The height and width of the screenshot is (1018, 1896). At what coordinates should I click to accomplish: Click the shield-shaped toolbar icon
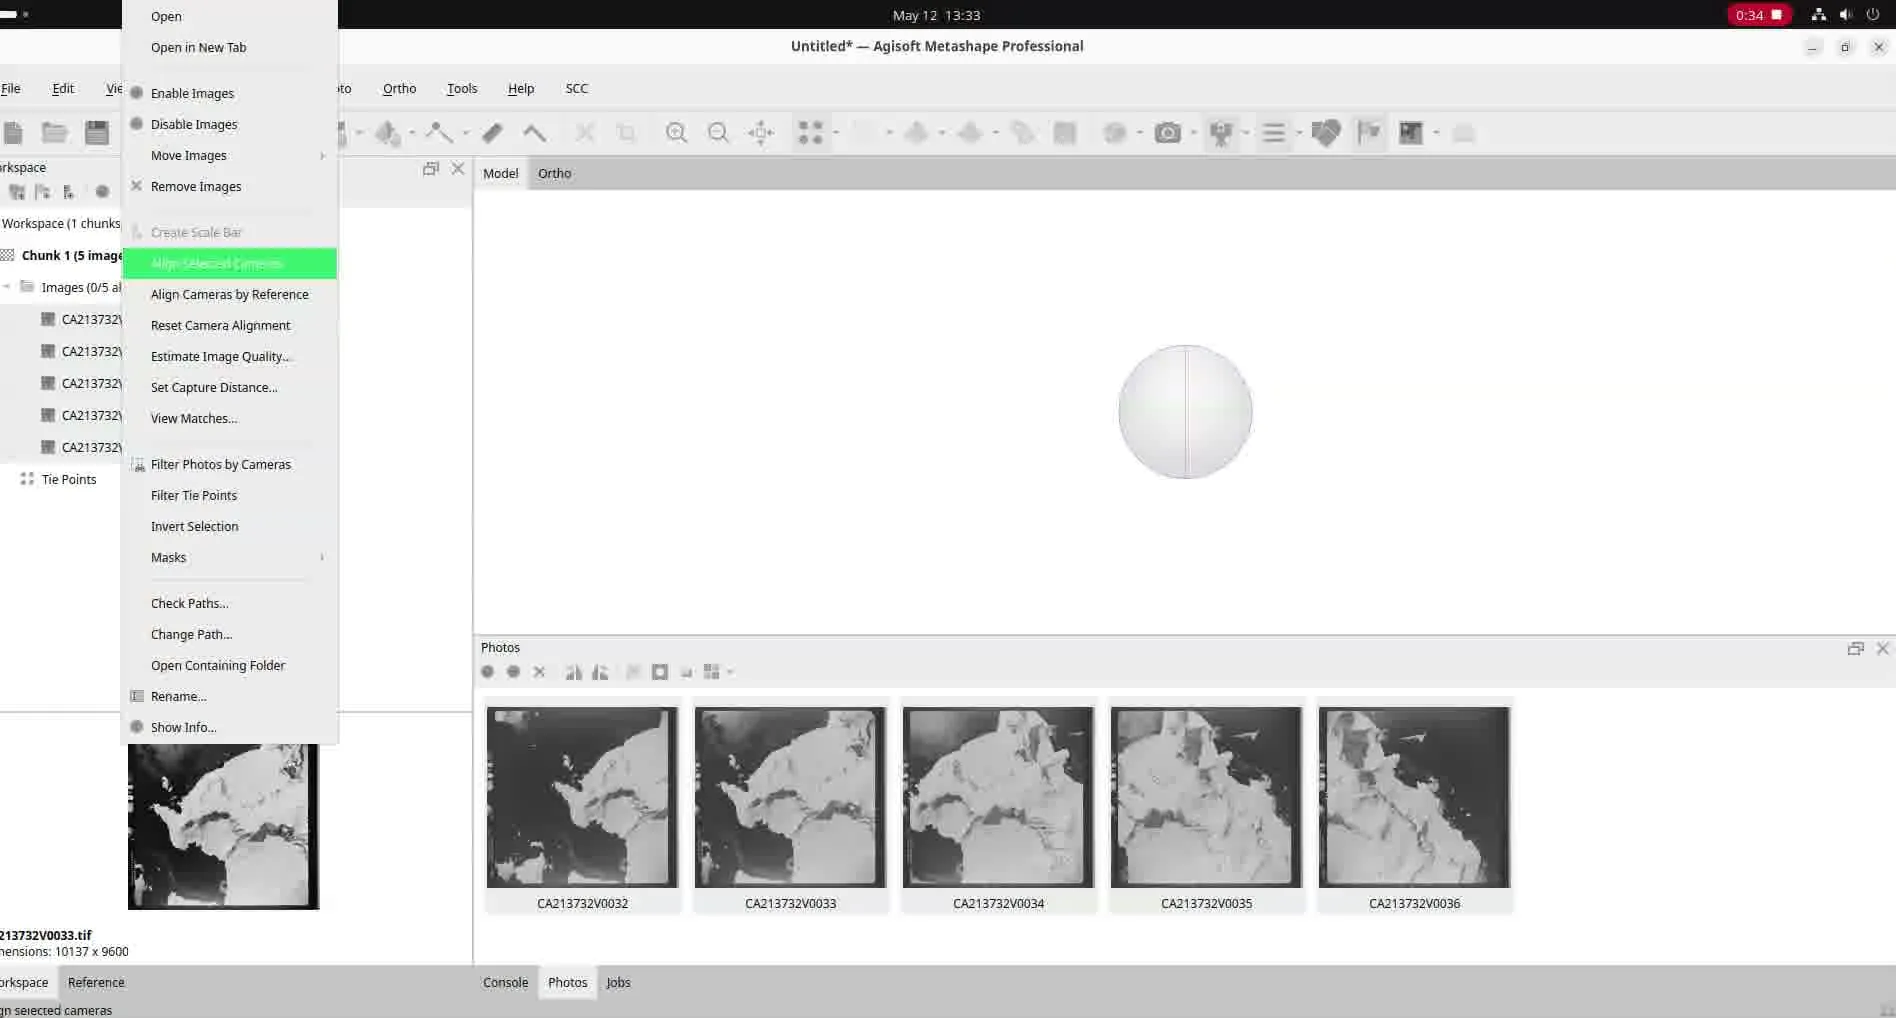pyautogui.click(x=1326, y=133)
